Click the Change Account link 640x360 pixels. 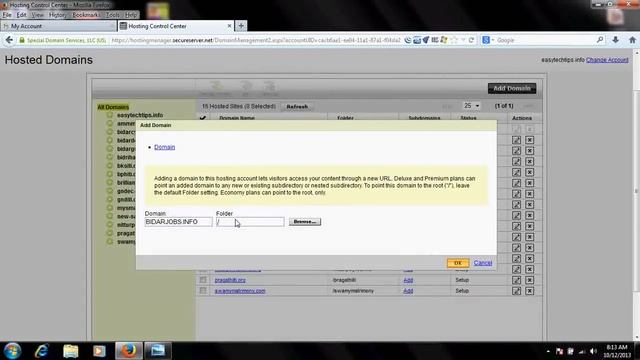(607, 60)
